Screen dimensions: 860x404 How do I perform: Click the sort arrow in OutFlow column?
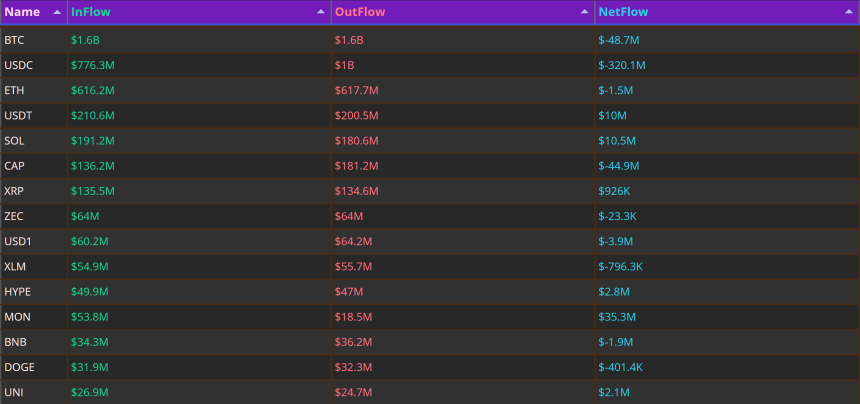click(x=585, y=12)
